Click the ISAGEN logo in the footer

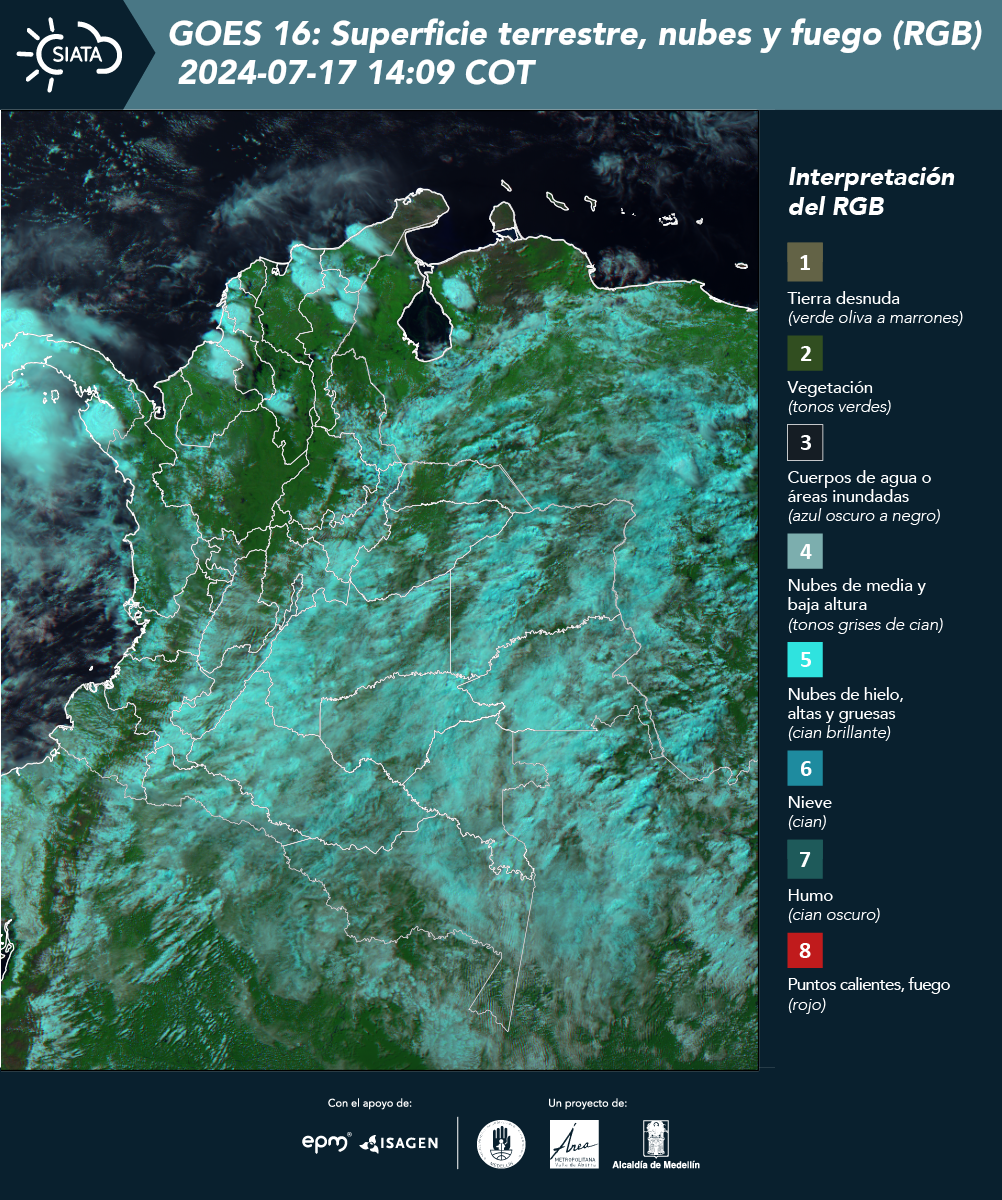pyautogui.click(x=399, y=1143)
